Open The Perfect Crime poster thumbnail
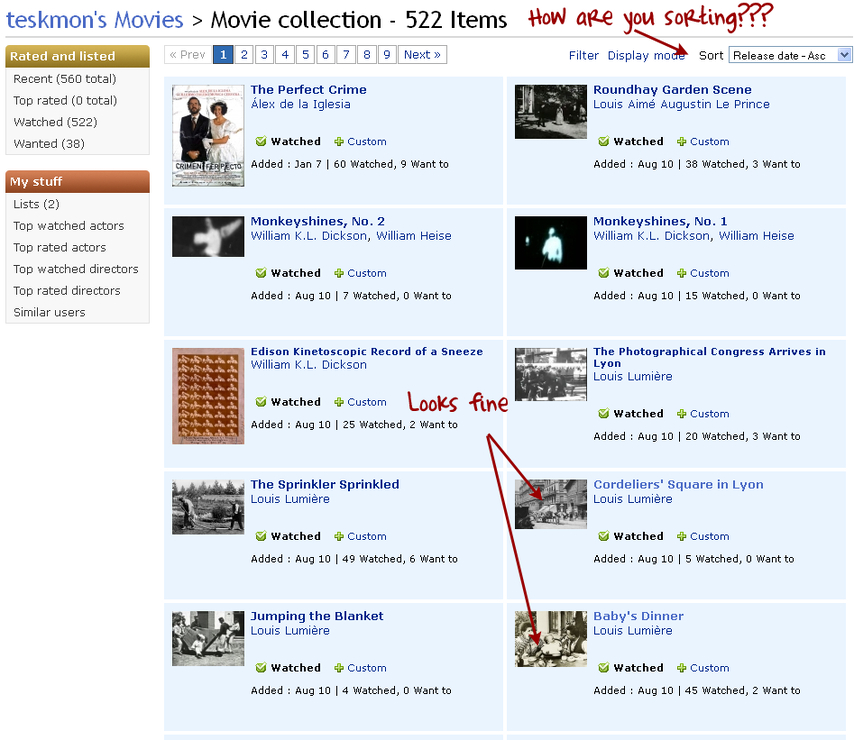 (208, 136)
